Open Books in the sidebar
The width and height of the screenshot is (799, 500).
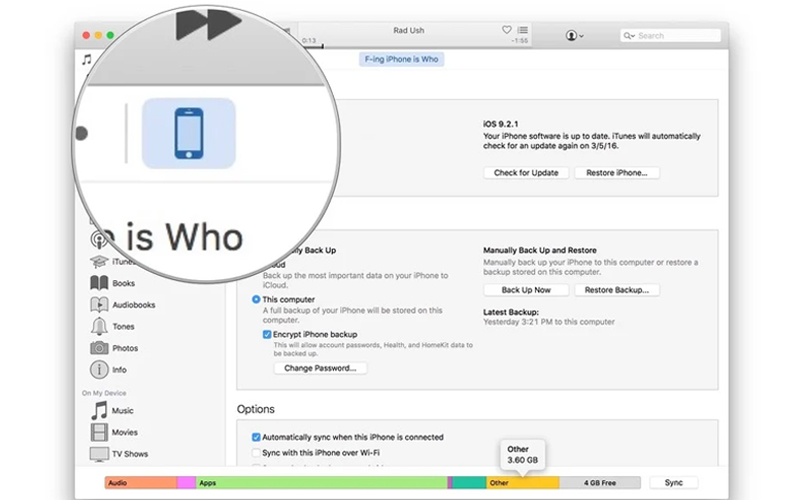(113, 283)
